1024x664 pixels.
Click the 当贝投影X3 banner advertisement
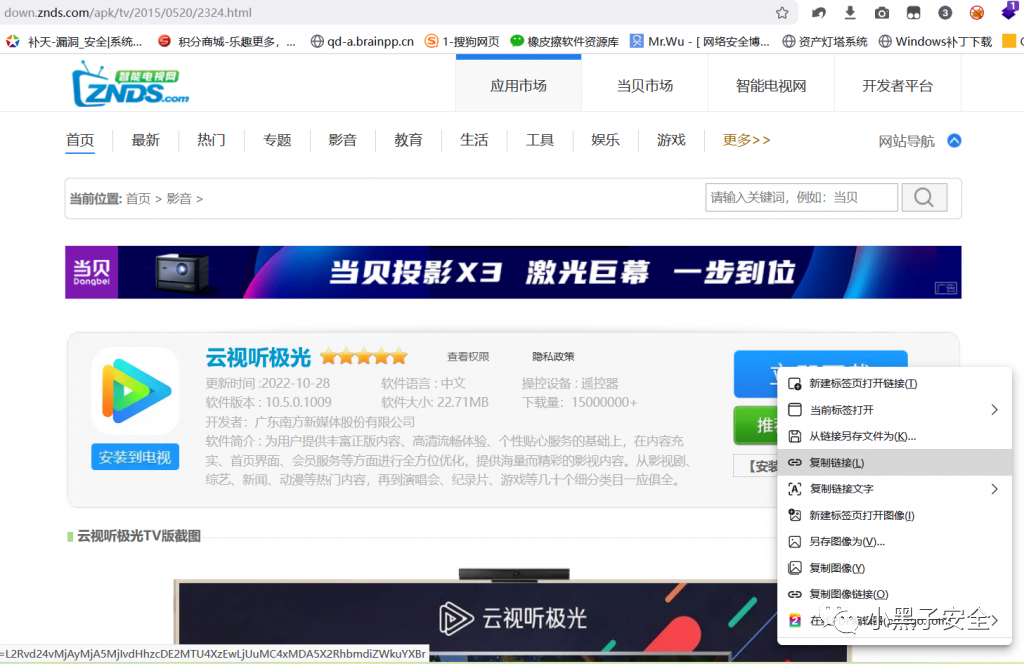point(513,272)
